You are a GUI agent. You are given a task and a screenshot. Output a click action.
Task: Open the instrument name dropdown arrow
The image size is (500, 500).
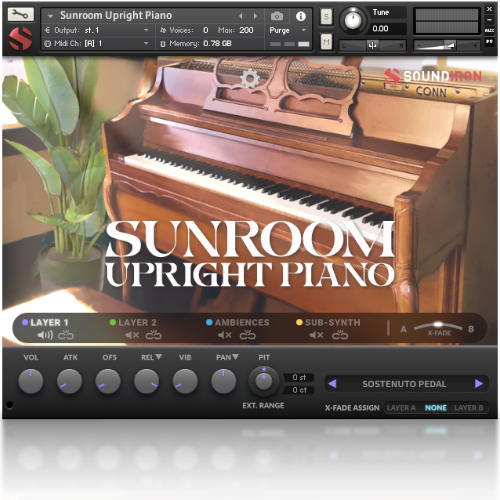(50, 16)
